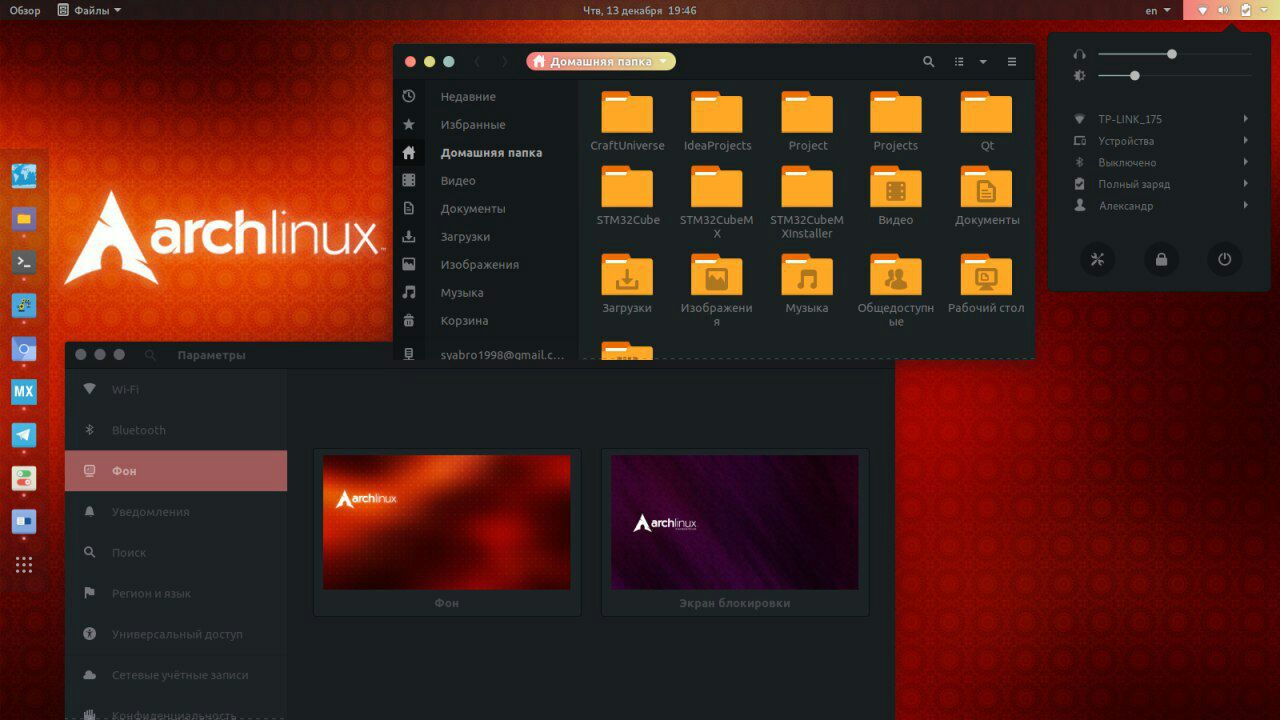The height and width of the screenshot is (720, 1280).
Task: Adjust the brightness slider in status menu
Action: tap(1174, 75)
